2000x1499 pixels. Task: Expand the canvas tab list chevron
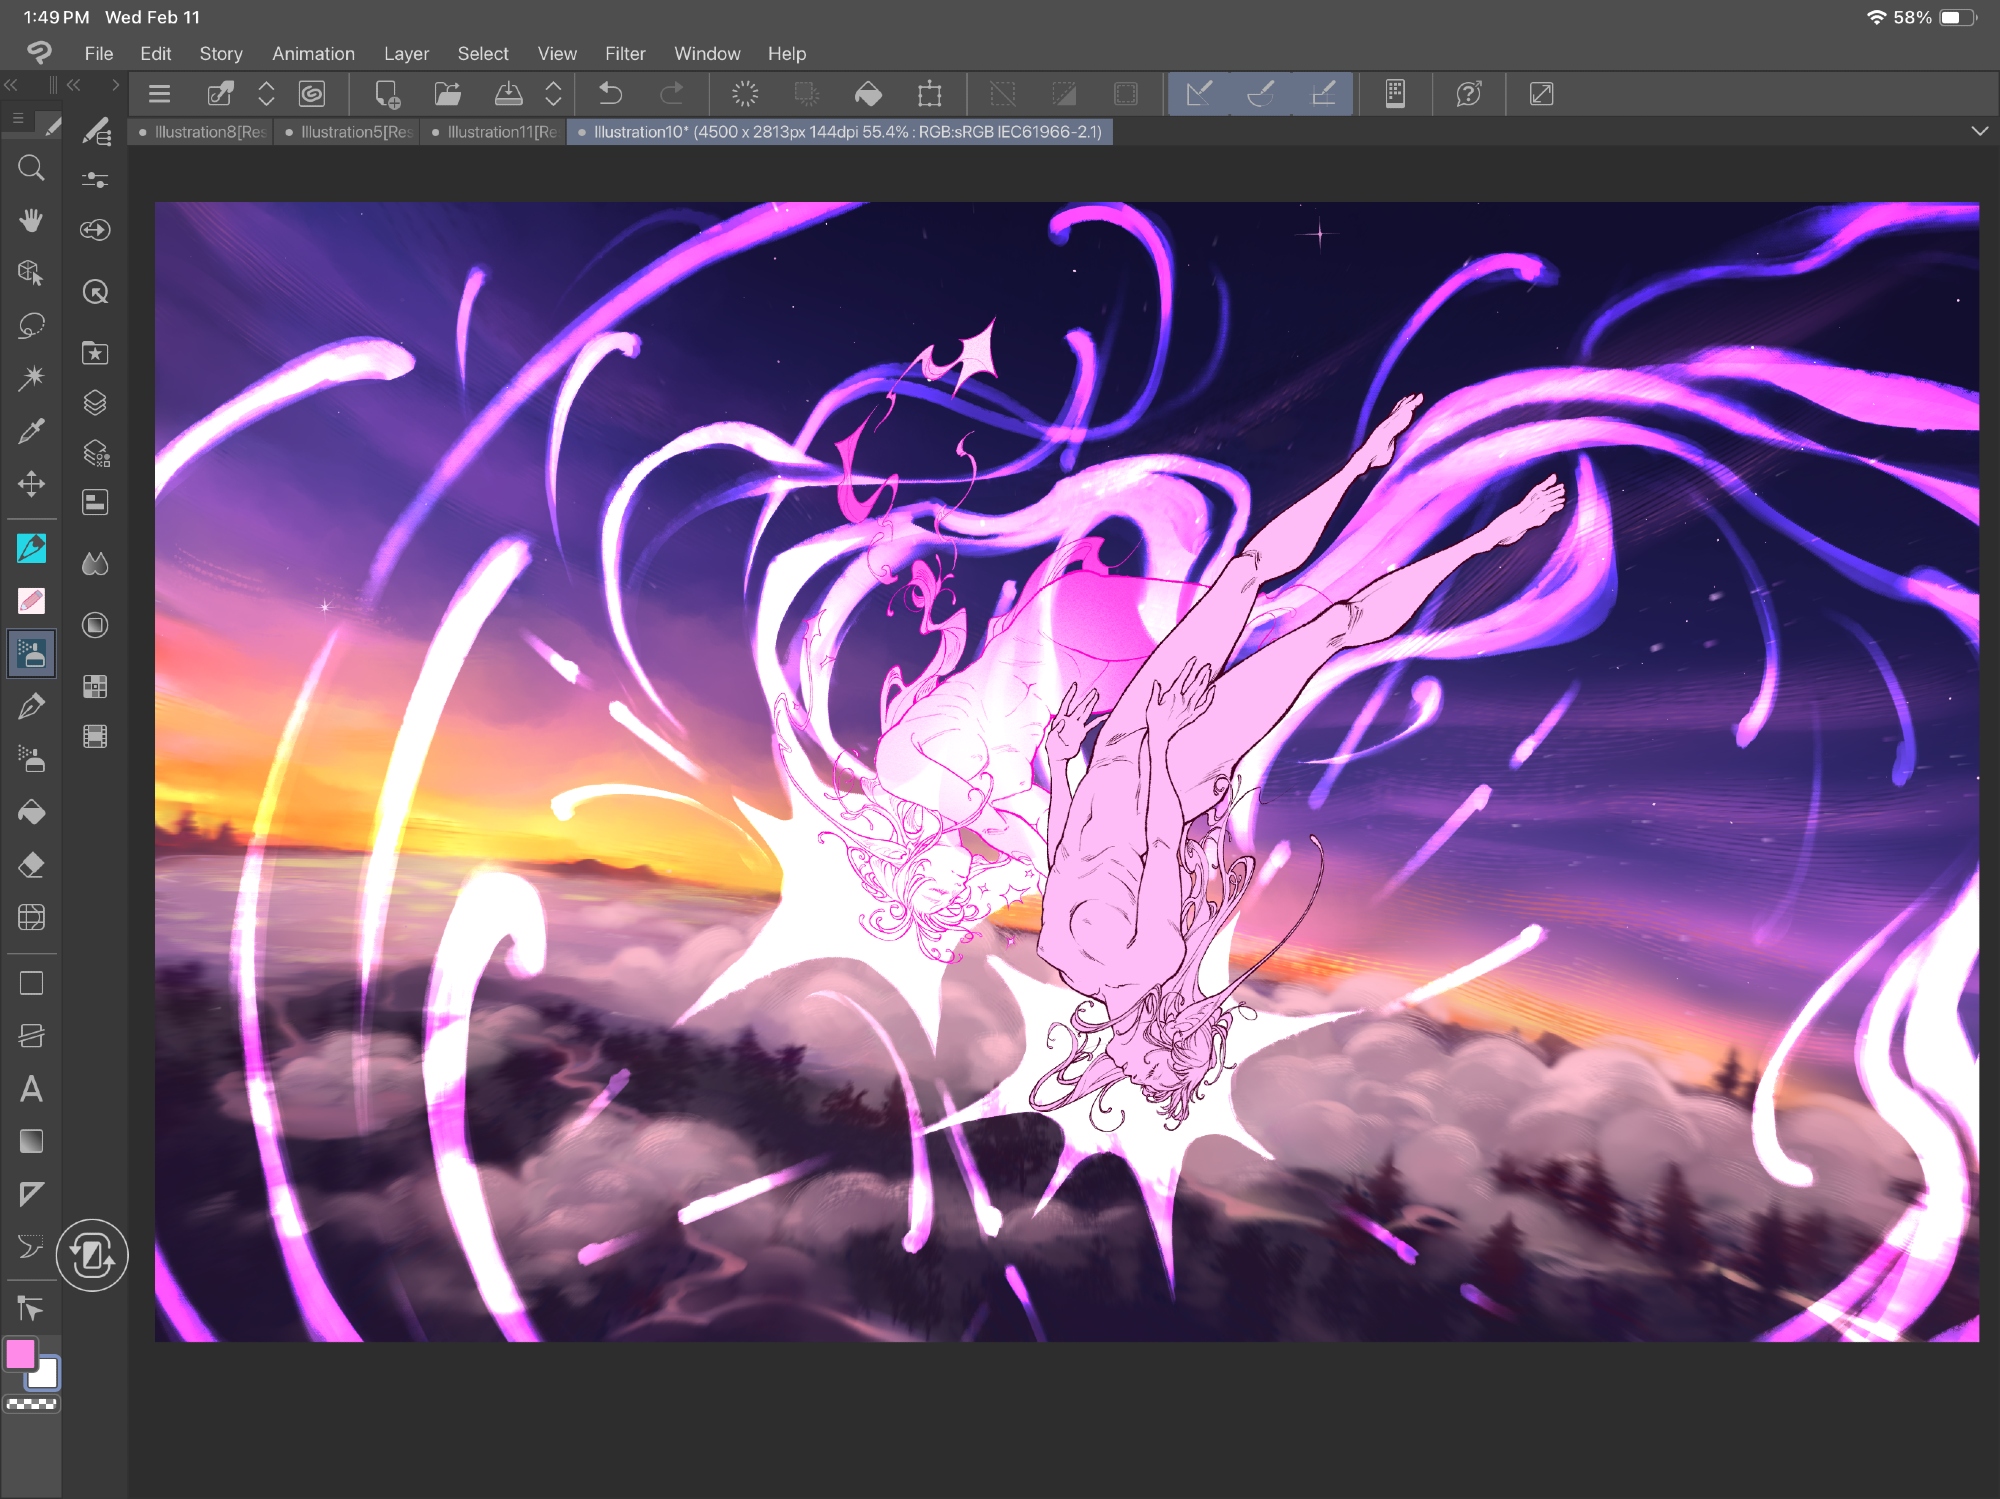tap(1979, 131)
